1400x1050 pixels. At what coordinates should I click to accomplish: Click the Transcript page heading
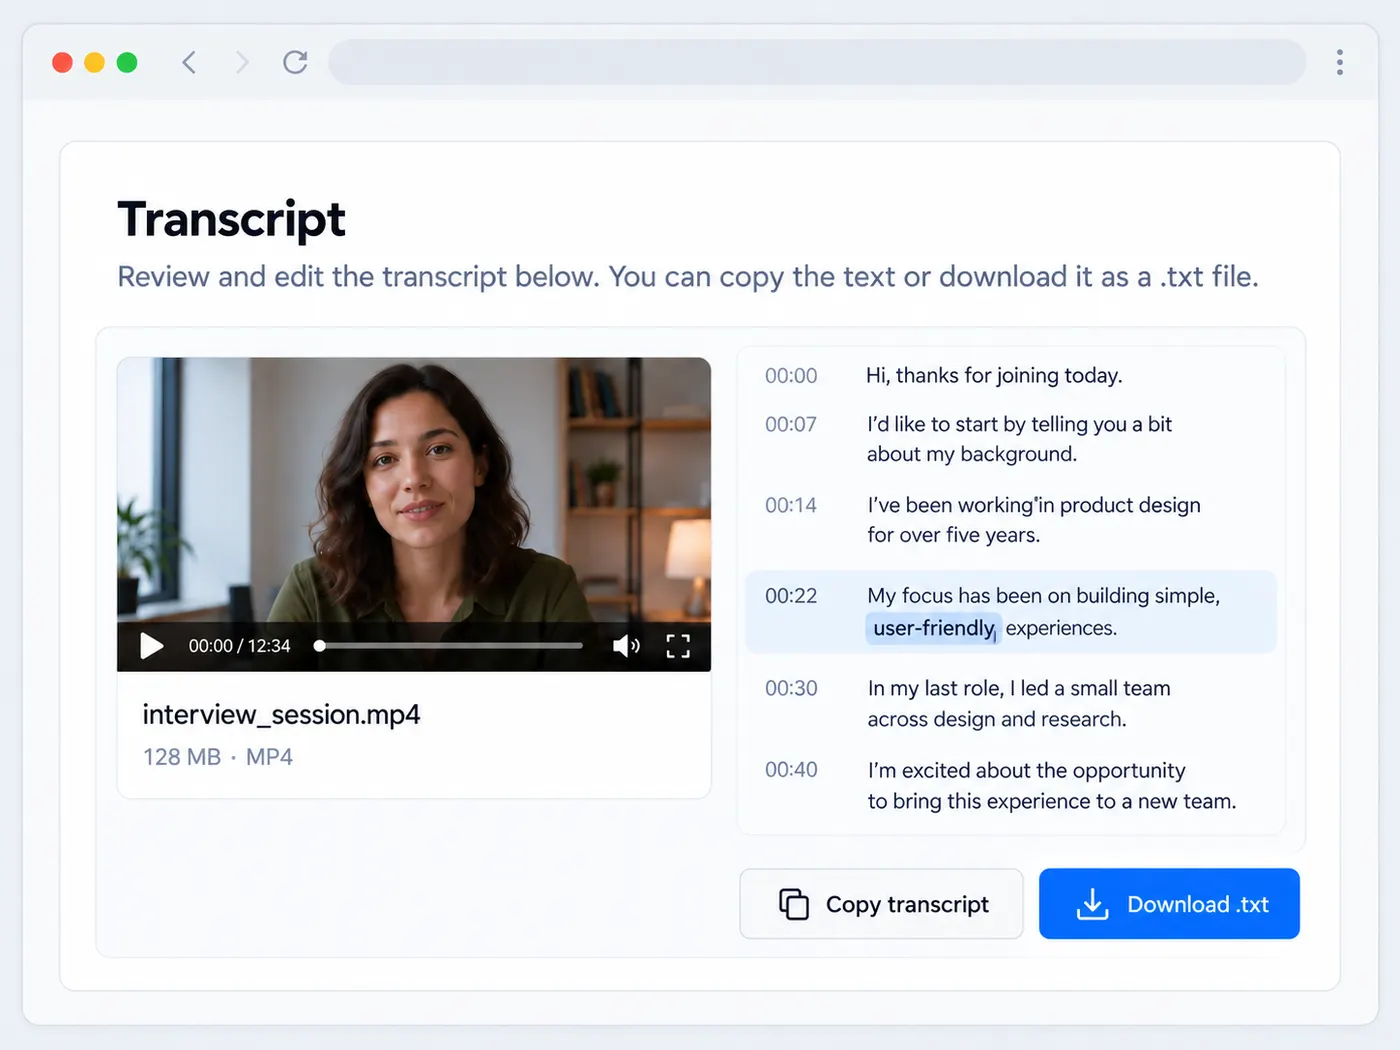pyautogui.click(x=231, y=219)
